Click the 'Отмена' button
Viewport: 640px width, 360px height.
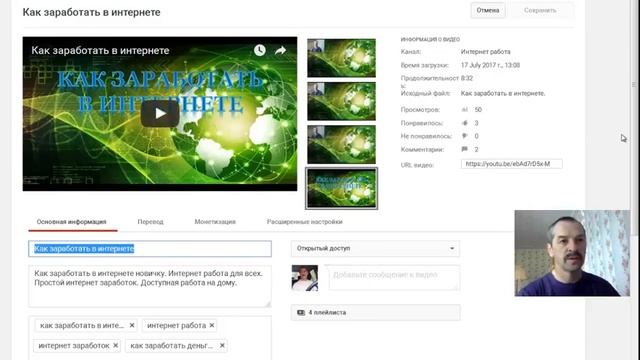488,10
